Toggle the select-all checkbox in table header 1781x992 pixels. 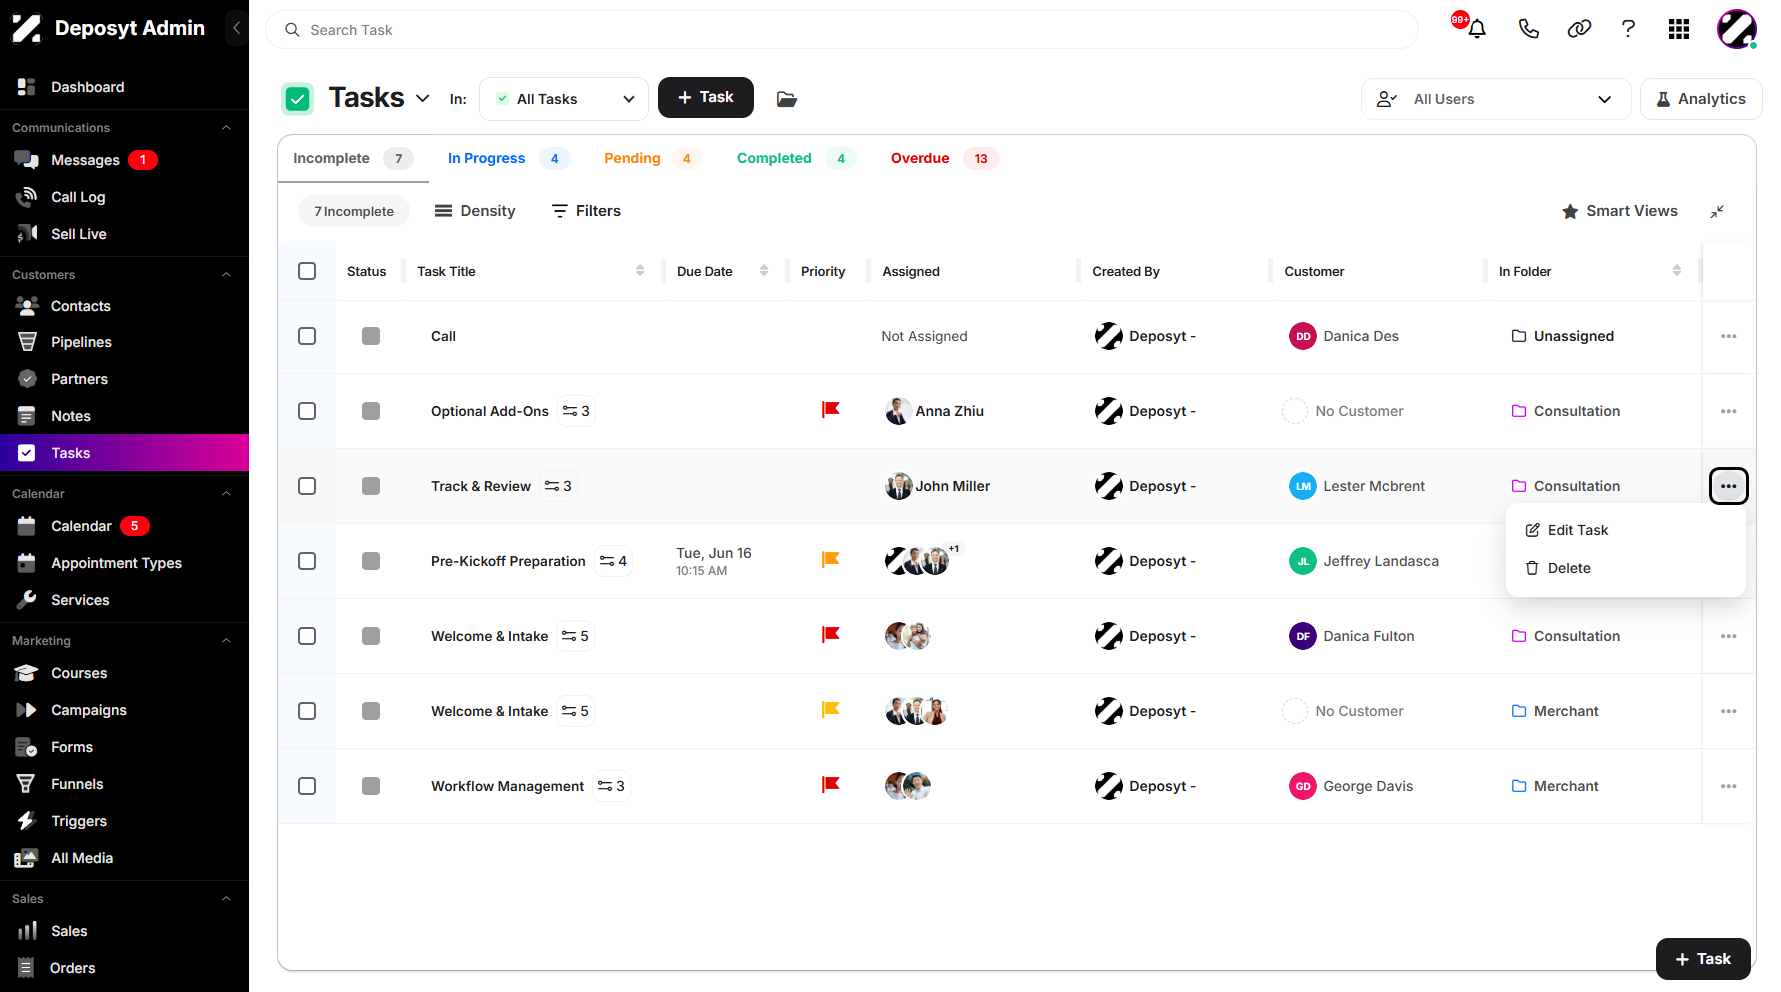pyautogui.click(x=307, y=271)
